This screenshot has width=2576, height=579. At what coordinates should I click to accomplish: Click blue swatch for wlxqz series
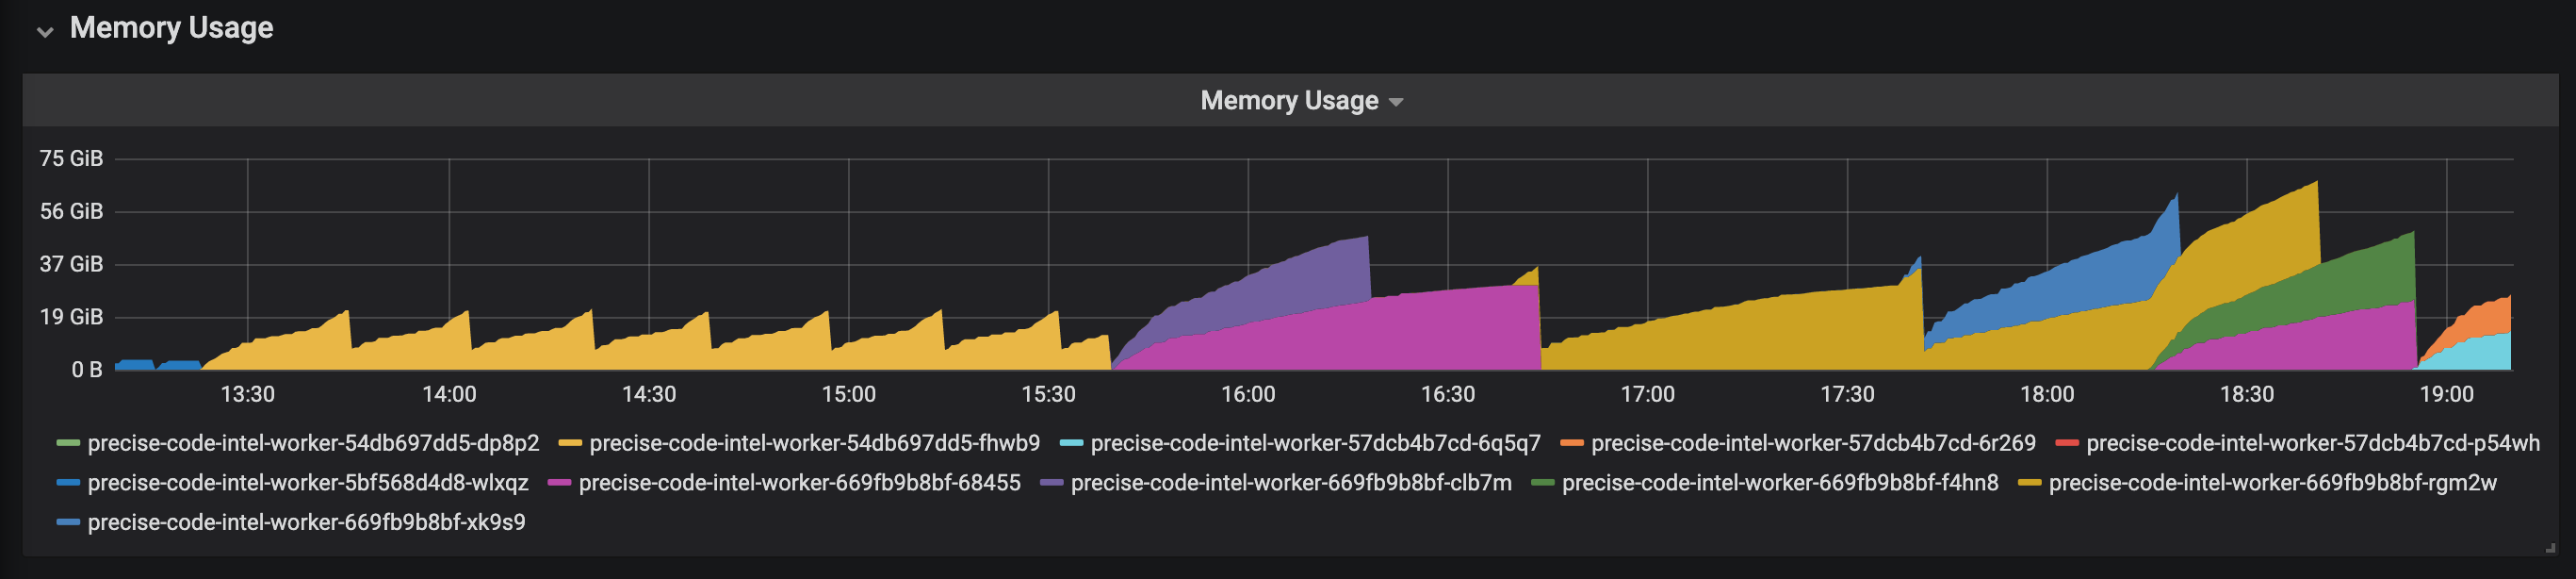pos(68,483)
